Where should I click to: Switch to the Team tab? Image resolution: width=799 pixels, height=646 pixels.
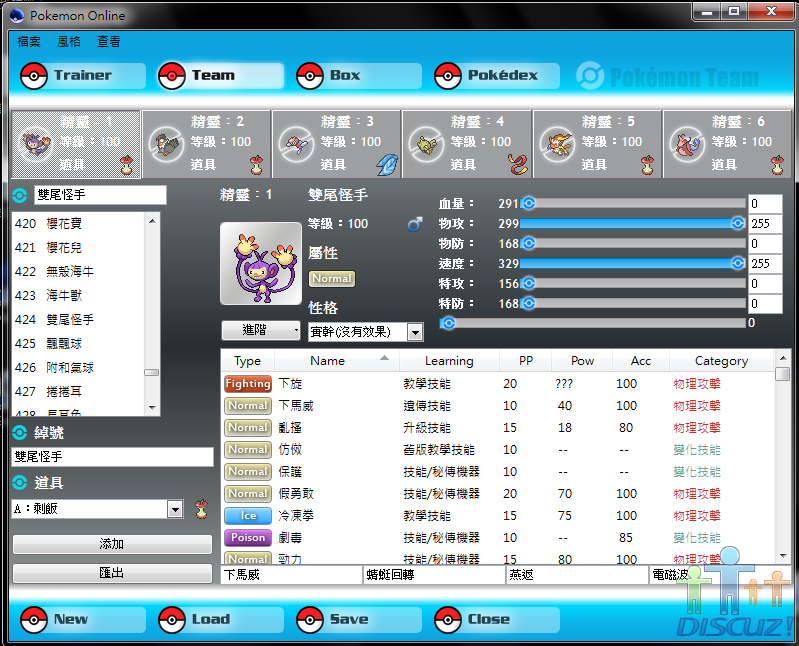pos(221,76)
